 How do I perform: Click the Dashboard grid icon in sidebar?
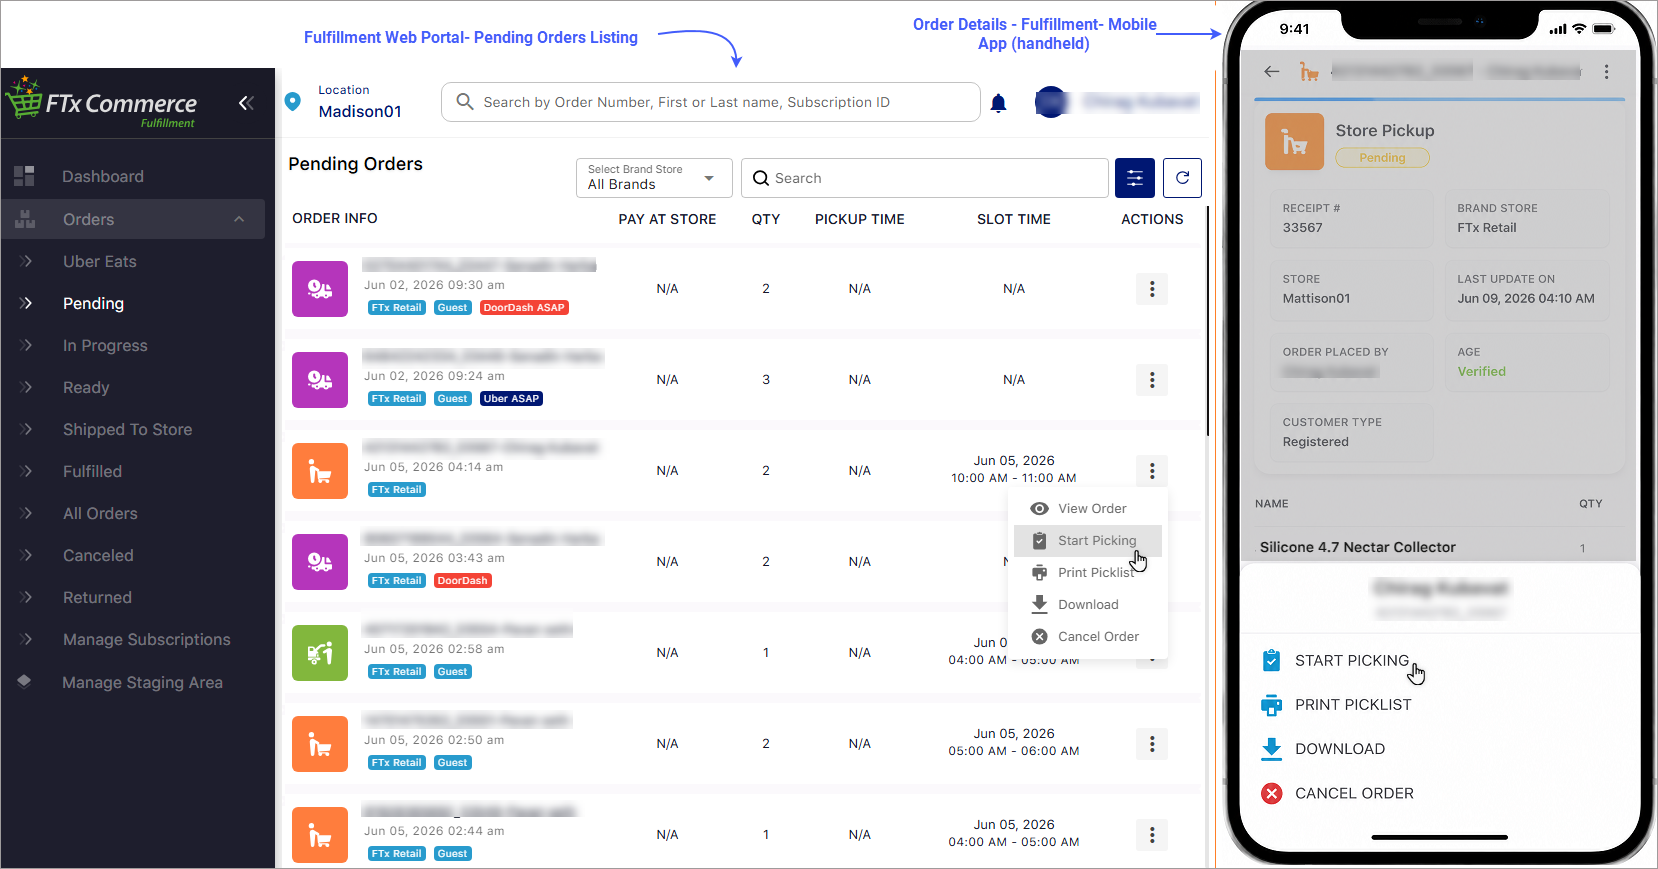(x=24, y=176)
